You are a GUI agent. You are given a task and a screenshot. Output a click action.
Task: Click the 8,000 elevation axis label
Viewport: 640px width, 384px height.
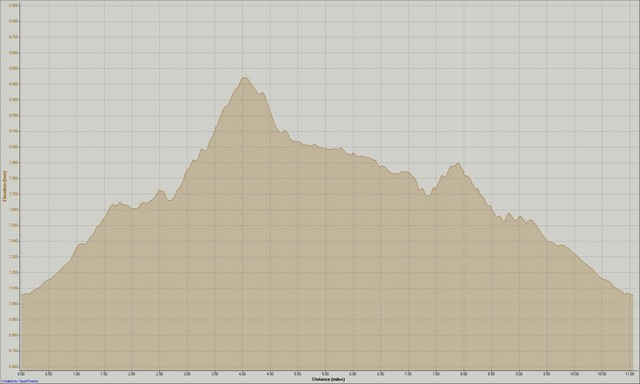pos(13,147)
